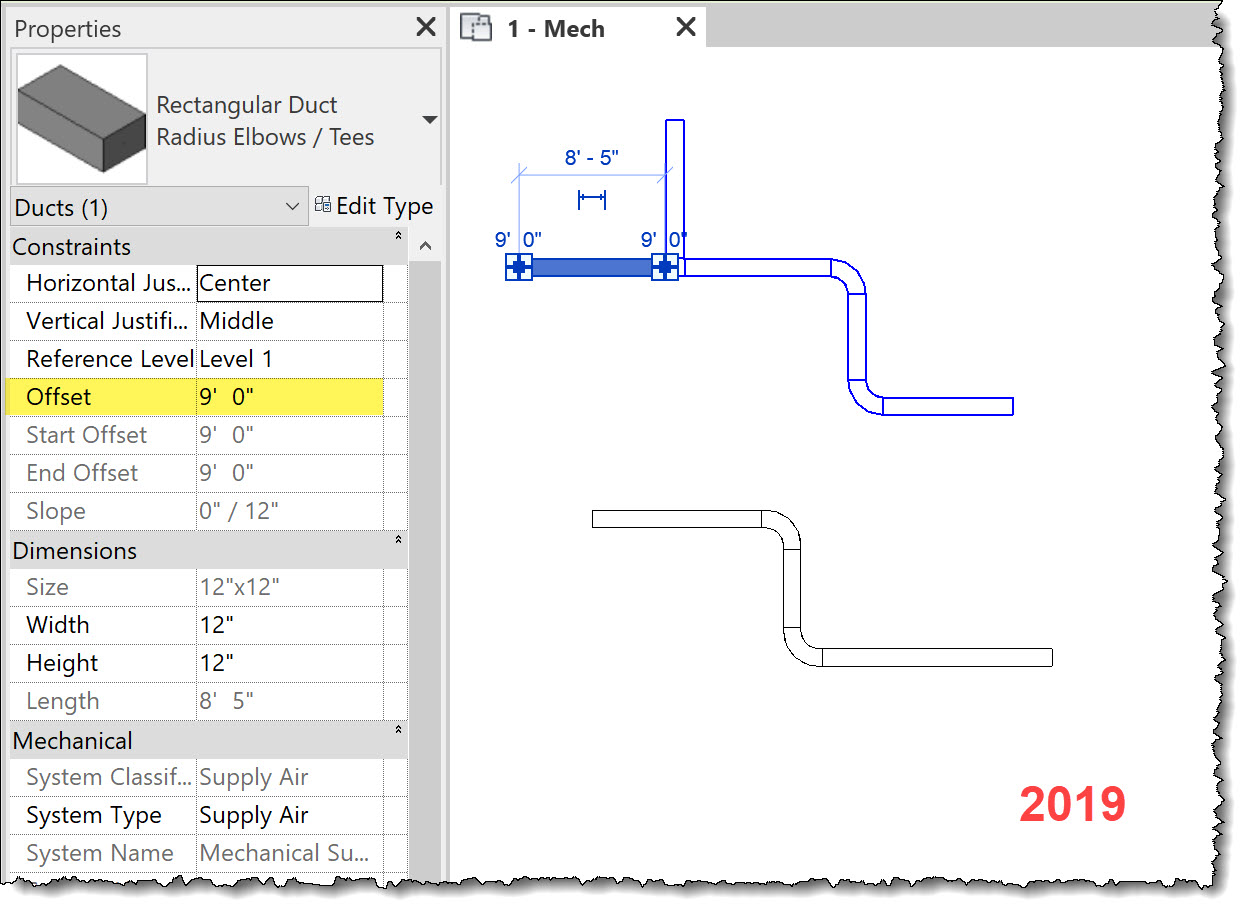
Task: Switch to the 1 - Mech view tab
Action: click(x=557, y=28)
